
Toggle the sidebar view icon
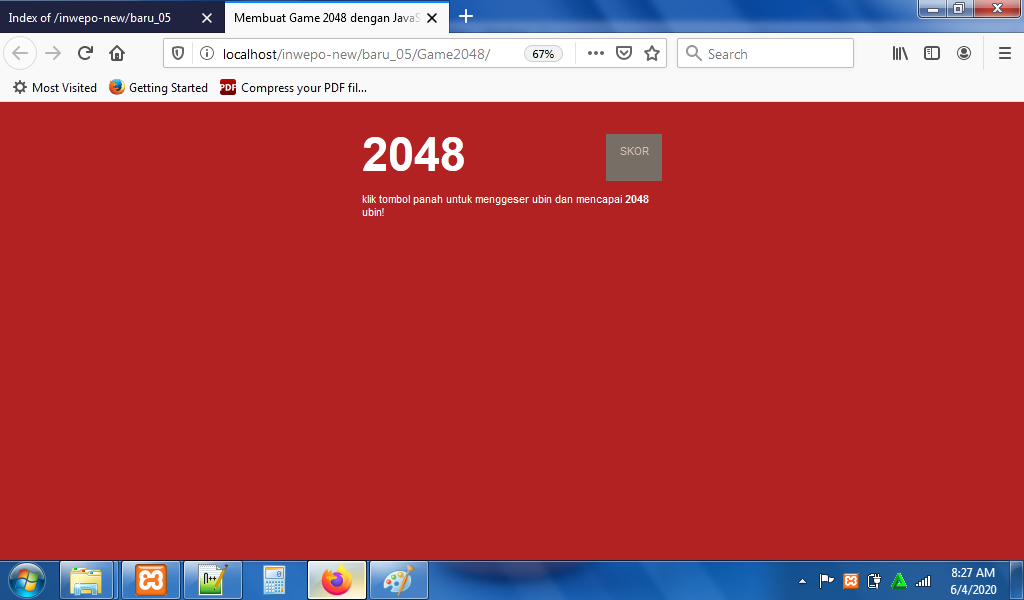932,54
